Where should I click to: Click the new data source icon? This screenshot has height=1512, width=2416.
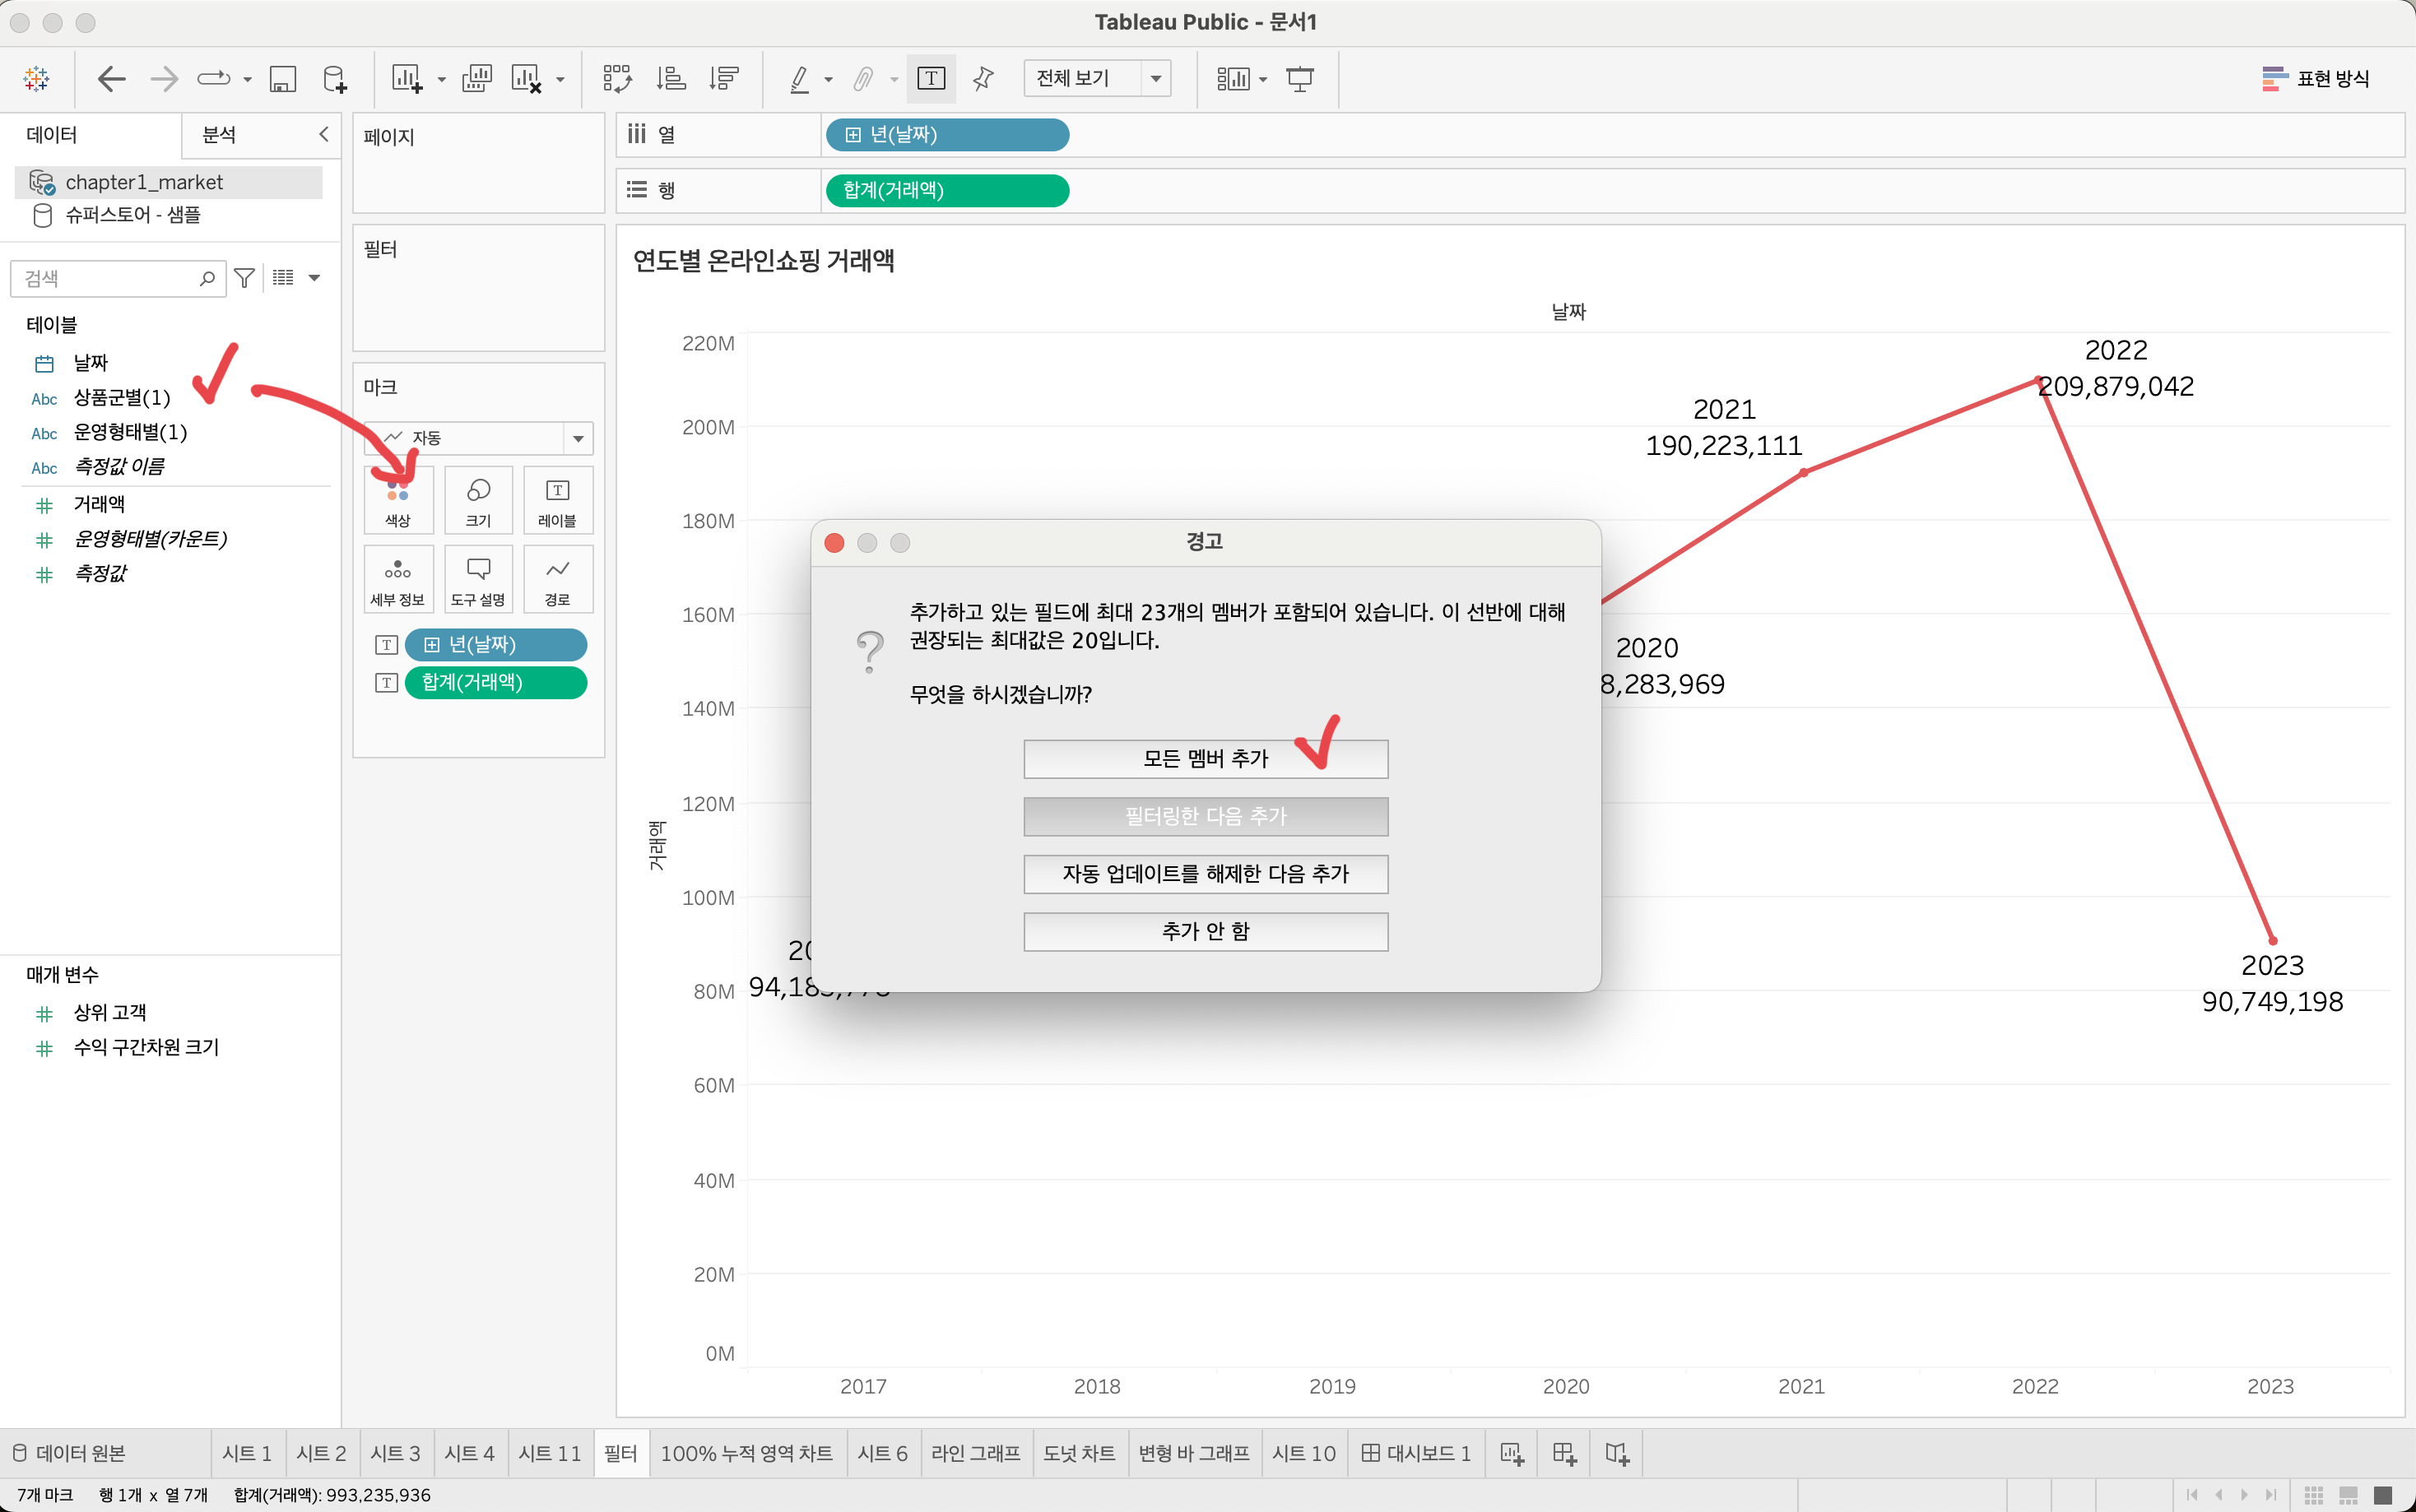coord(335,79)
